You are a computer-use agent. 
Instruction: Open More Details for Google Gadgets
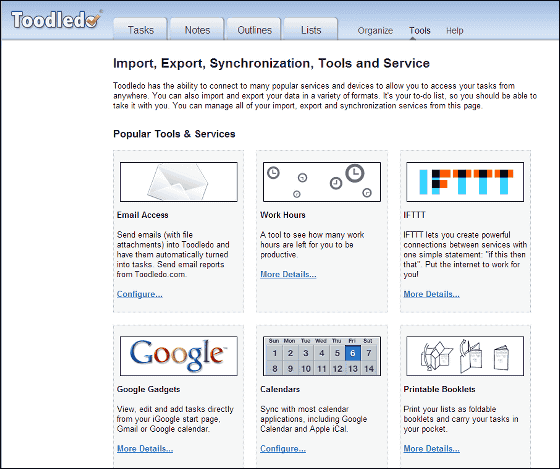pos(145,449)
